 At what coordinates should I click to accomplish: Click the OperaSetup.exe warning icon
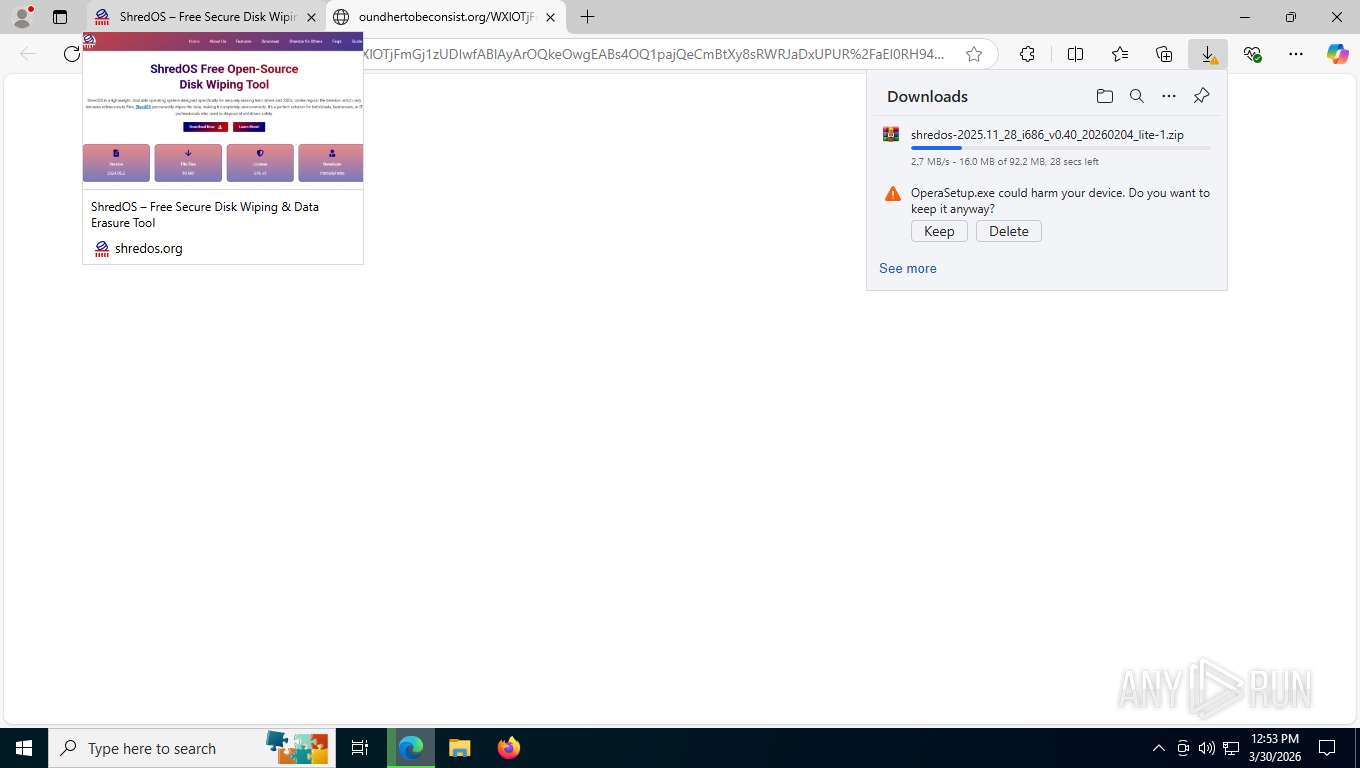[893, 194]
